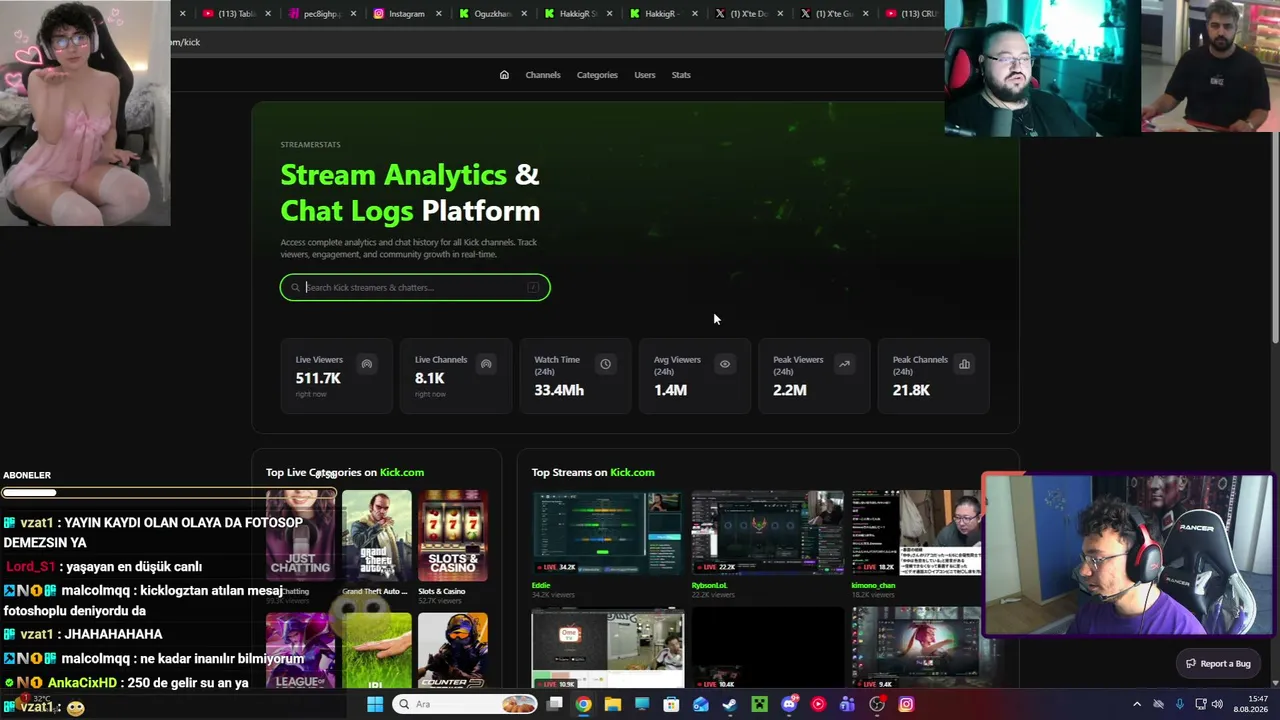
Task: Open the clock showing 15:47
Action: tap(1251, 704)
